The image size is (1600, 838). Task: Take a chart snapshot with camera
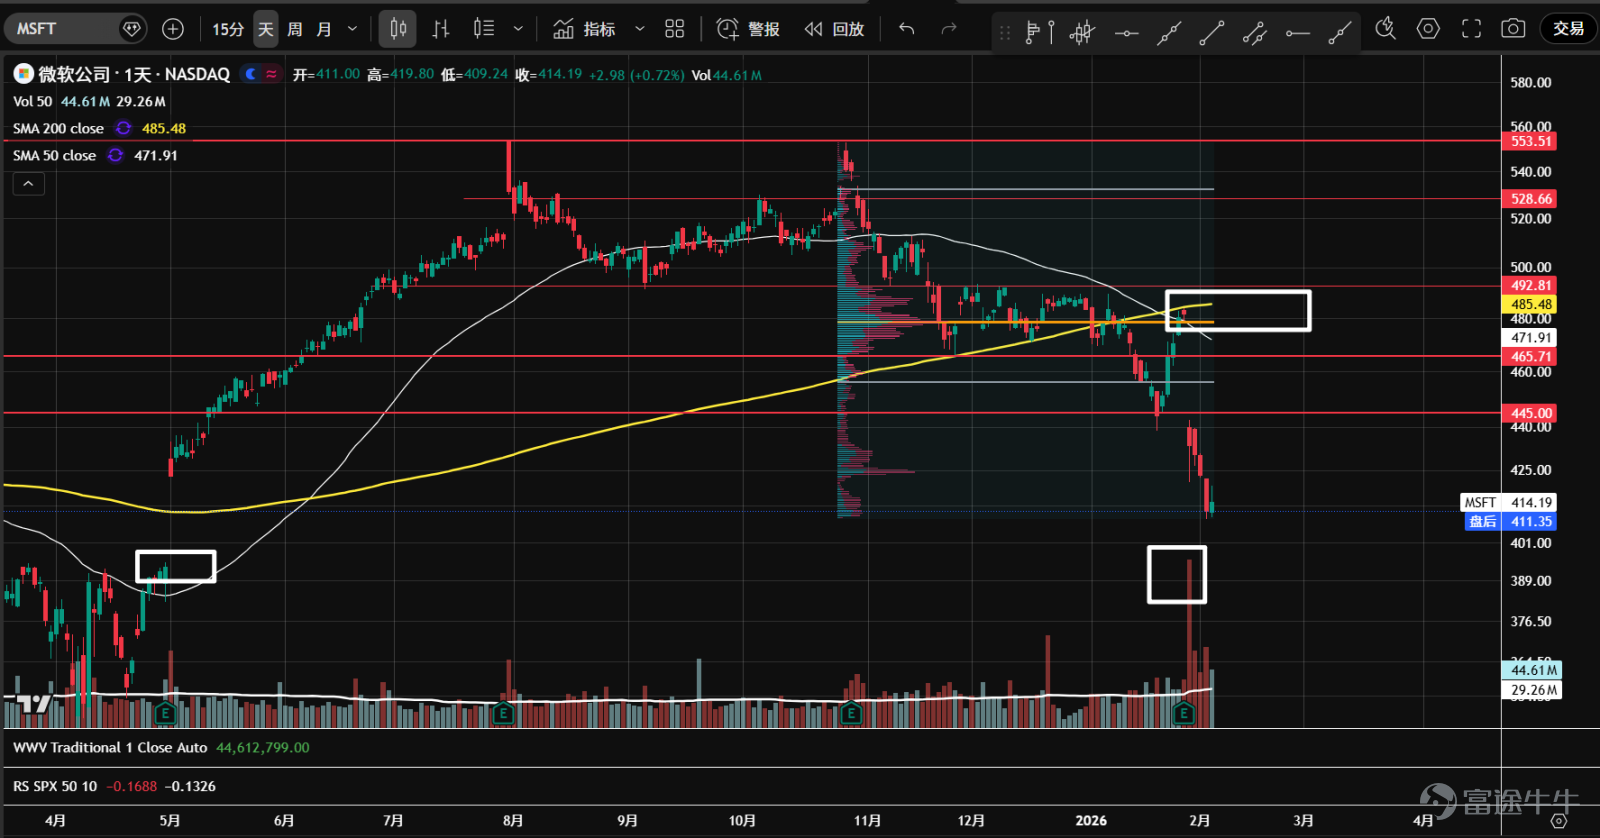click(1513, 29)
